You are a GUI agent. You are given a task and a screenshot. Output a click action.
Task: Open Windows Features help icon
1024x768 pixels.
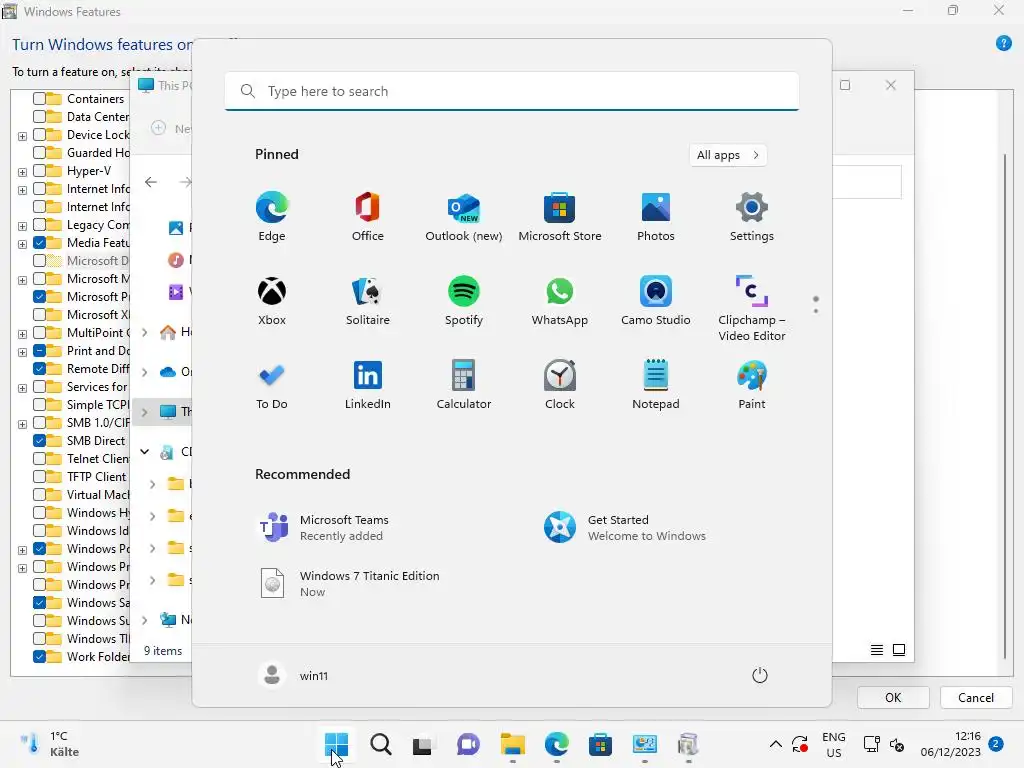1004,44
